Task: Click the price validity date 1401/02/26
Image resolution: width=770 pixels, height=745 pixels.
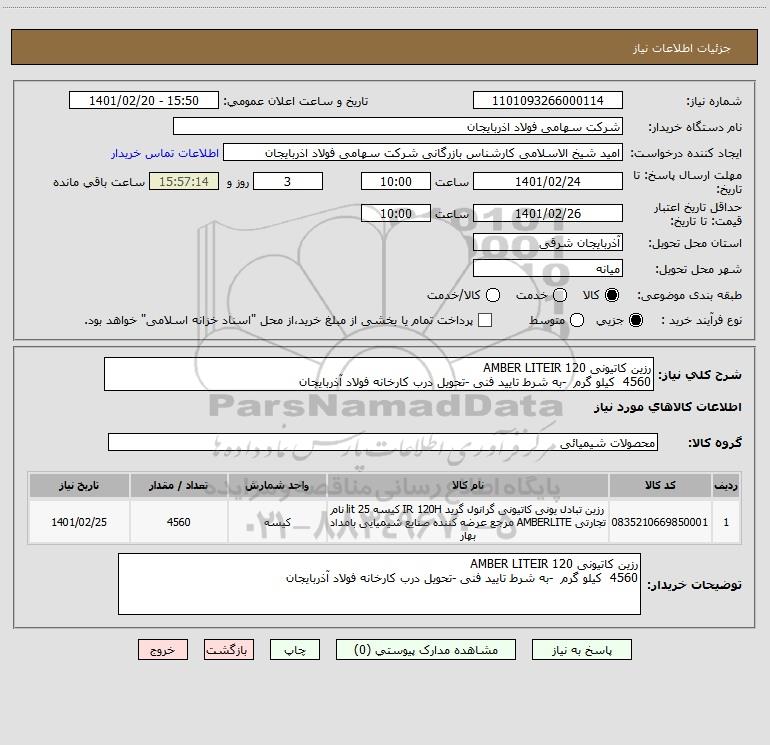Action: 548,213
